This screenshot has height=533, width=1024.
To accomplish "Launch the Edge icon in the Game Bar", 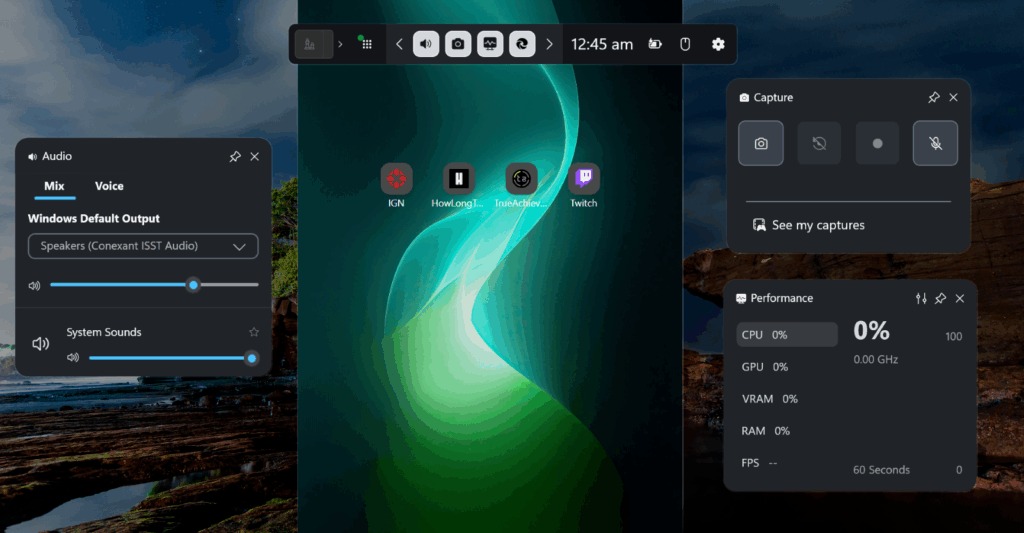I will (x=521, y=44).
